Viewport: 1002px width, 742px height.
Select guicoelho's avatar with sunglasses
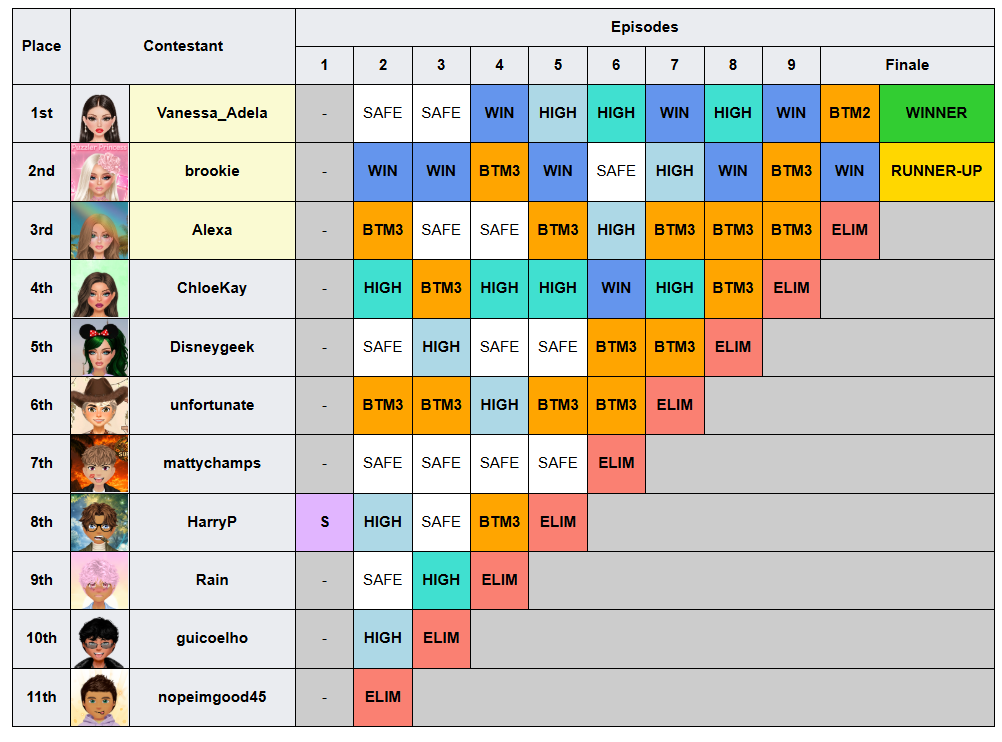coord(100,639)
